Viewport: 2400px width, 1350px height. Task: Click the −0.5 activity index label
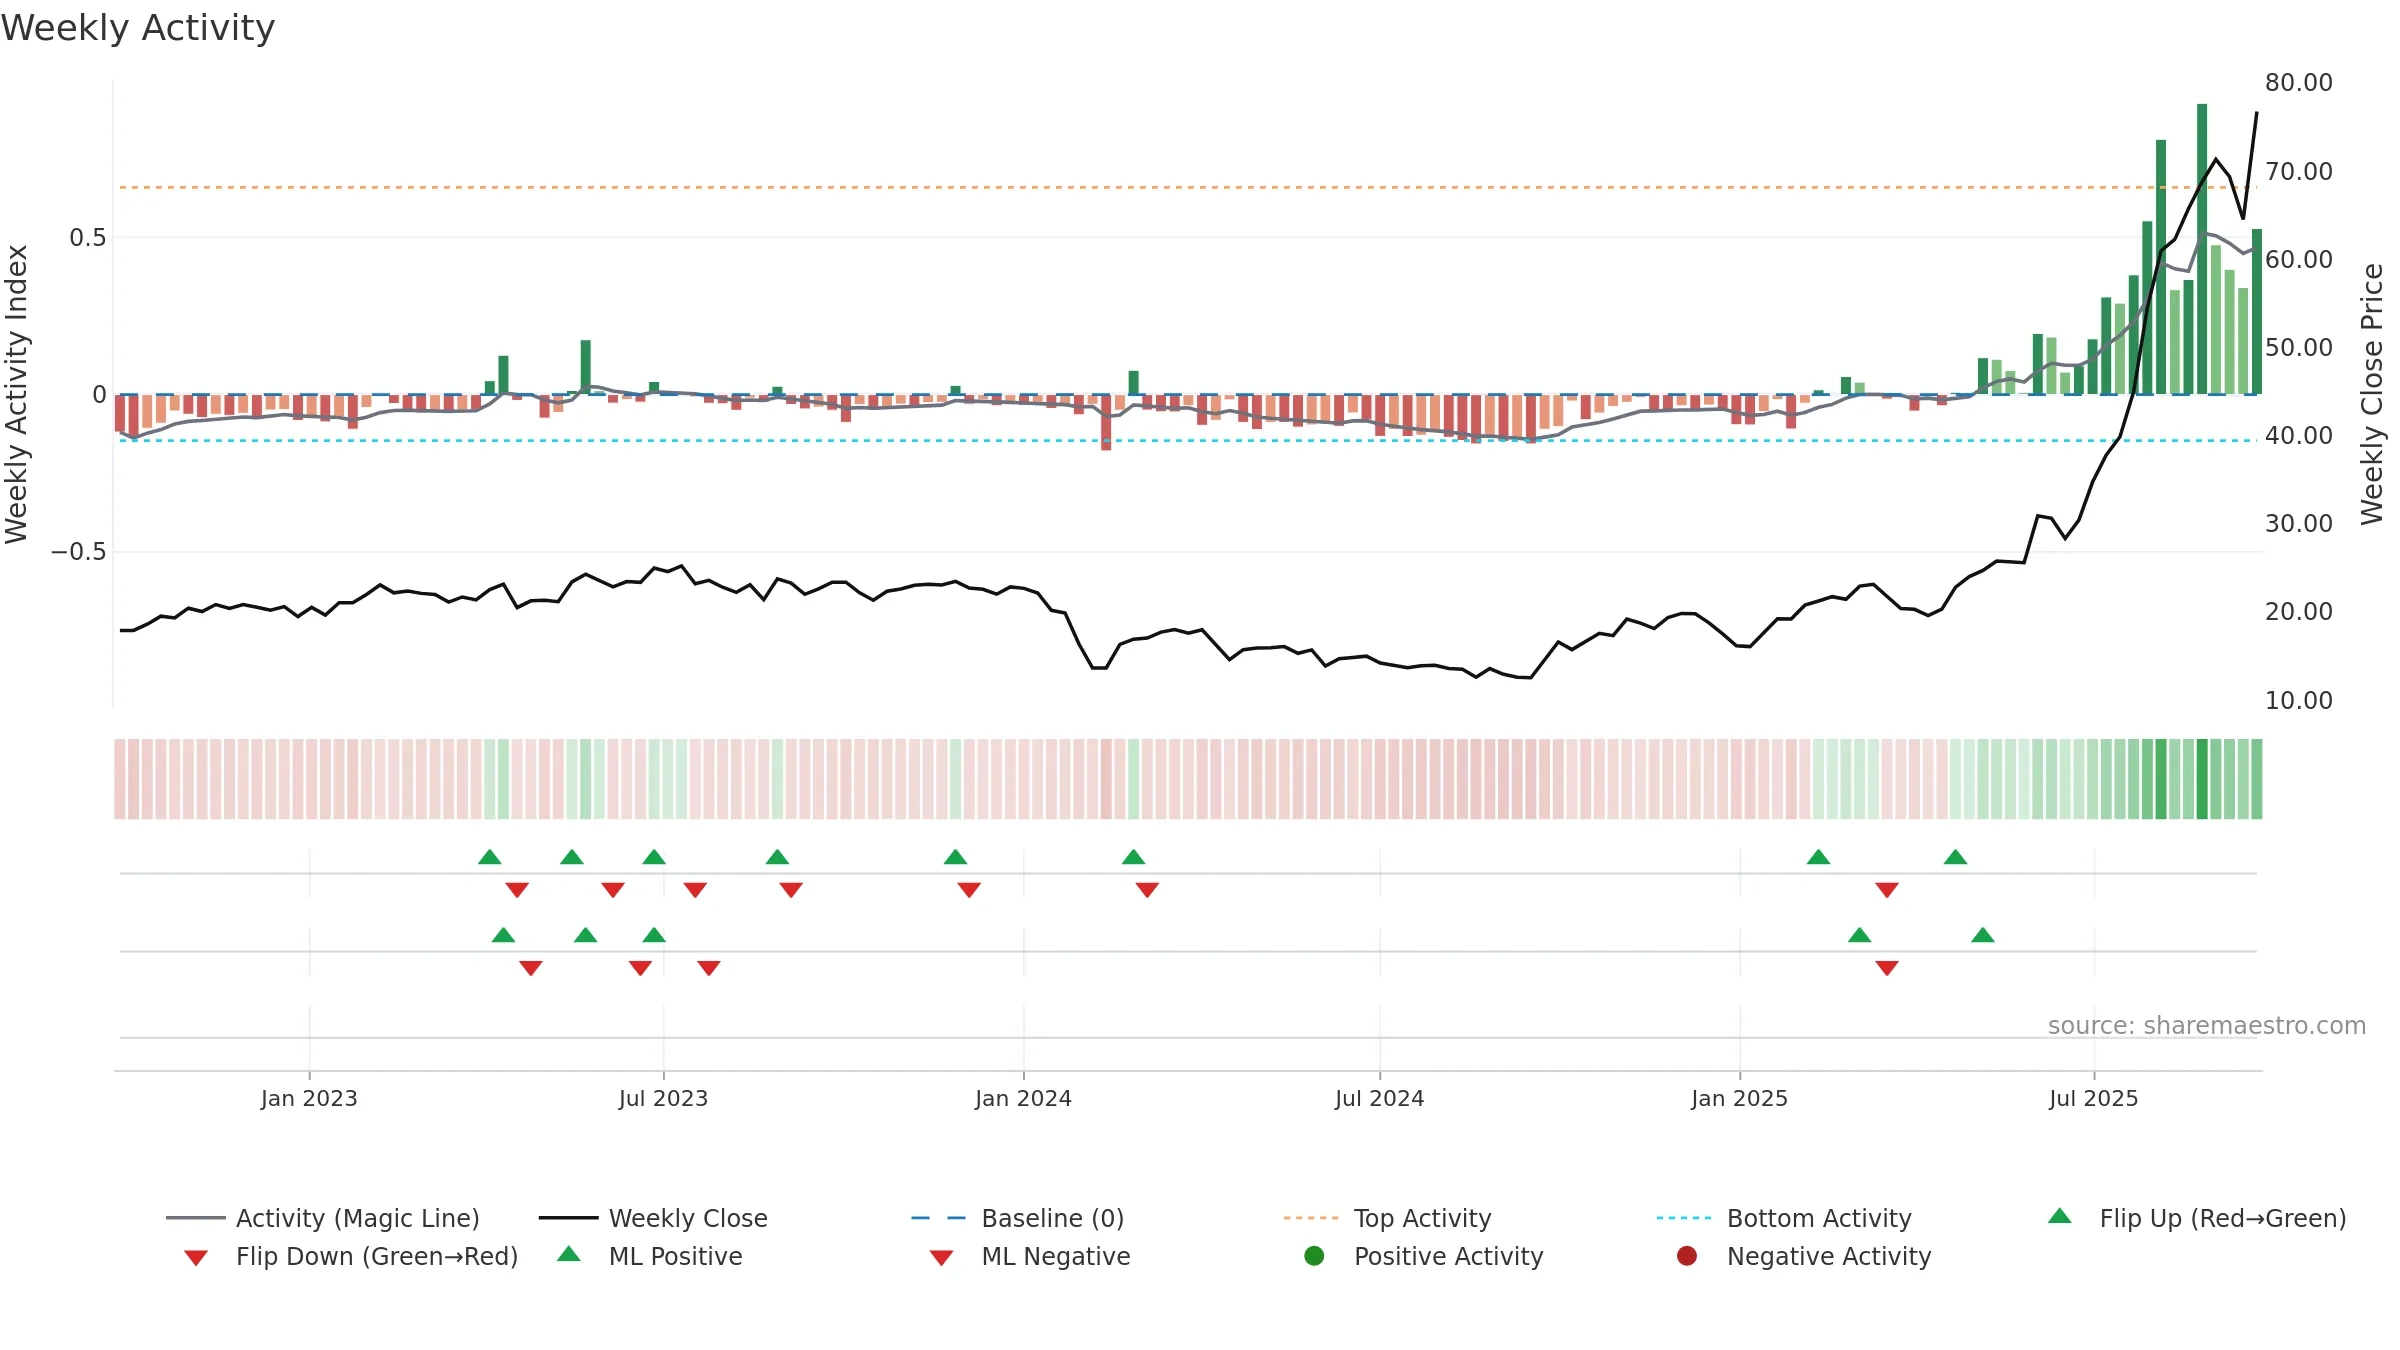(78, 552)
